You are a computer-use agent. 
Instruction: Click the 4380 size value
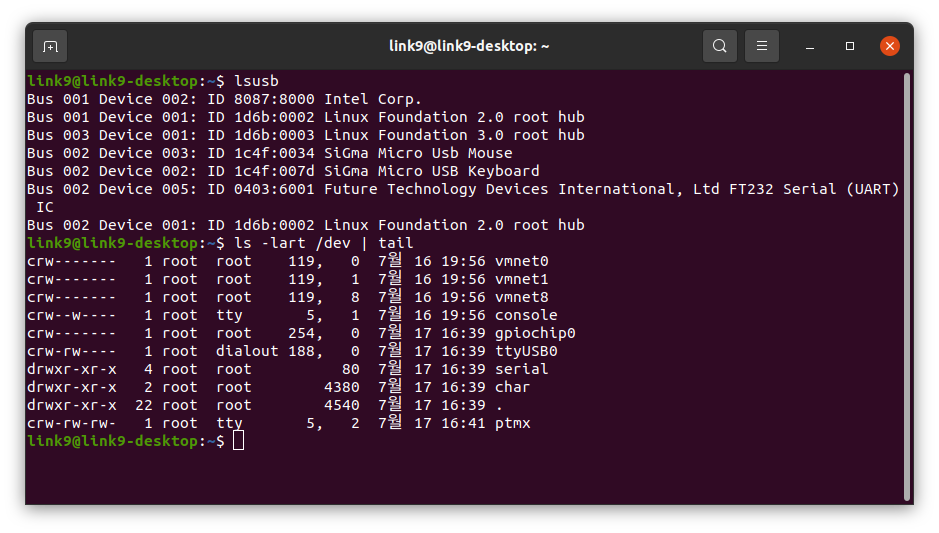(x=341, y=387)
